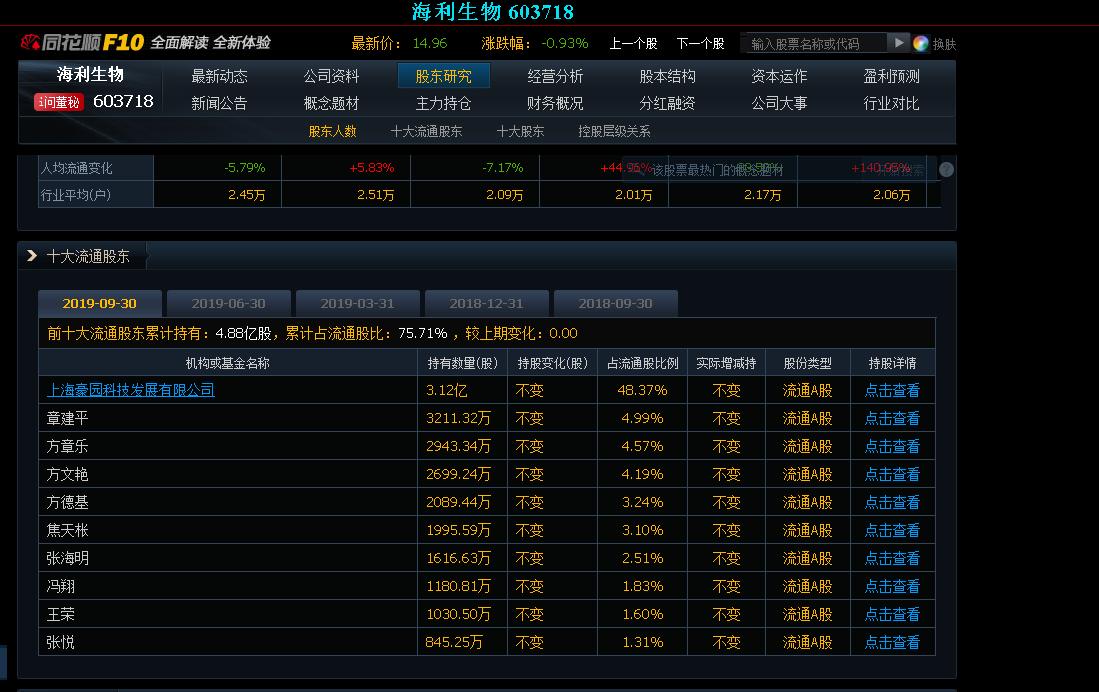Click the help question mark icon
The image size is (1099, 692).
946,170
